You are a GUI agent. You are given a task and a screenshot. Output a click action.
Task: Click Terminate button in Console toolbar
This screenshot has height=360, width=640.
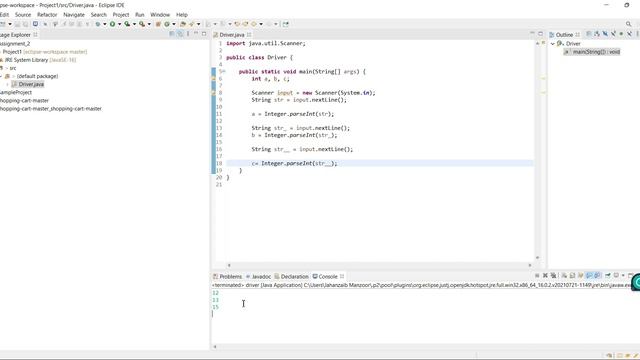pyautogui.click(x=537, y=276)
